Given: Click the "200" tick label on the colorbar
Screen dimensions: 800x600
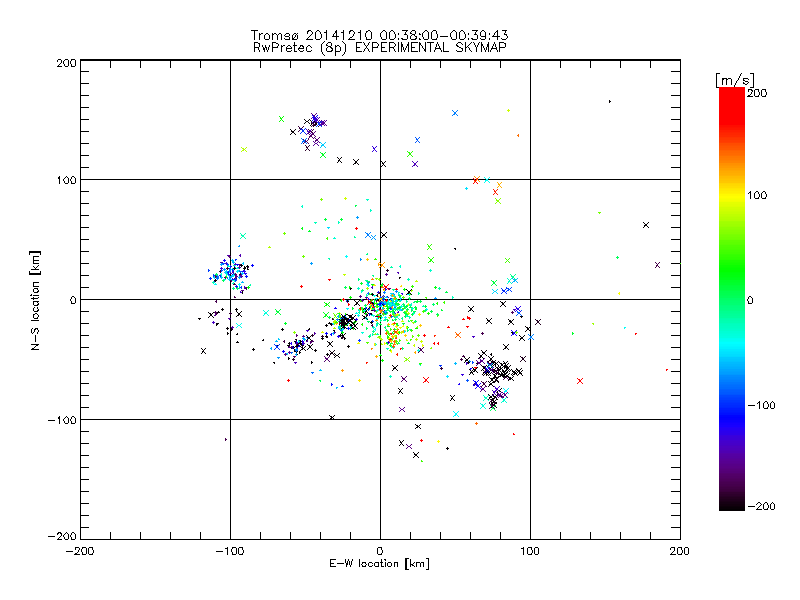Looking at the screenshot, I should click(x=757, y=93).
